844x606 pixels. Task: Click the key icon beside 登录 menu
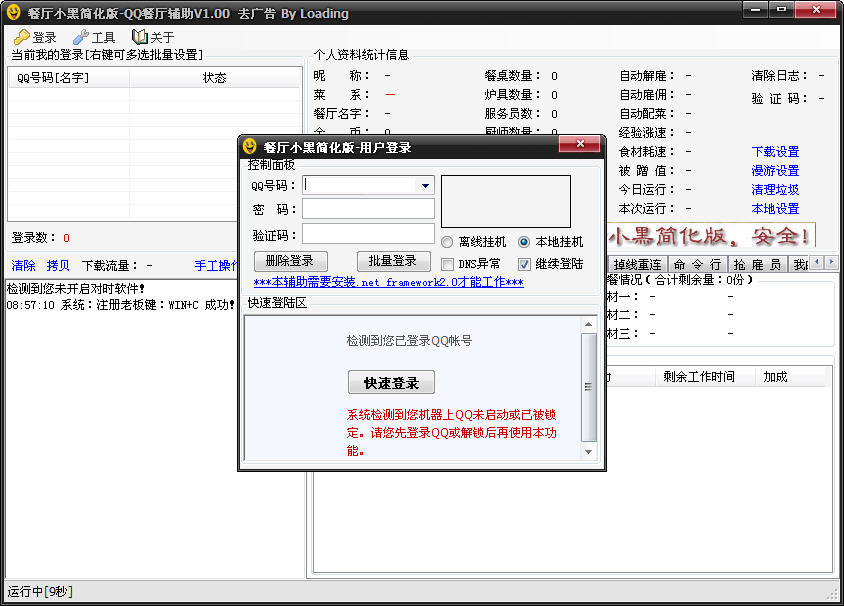coord(22,37)
